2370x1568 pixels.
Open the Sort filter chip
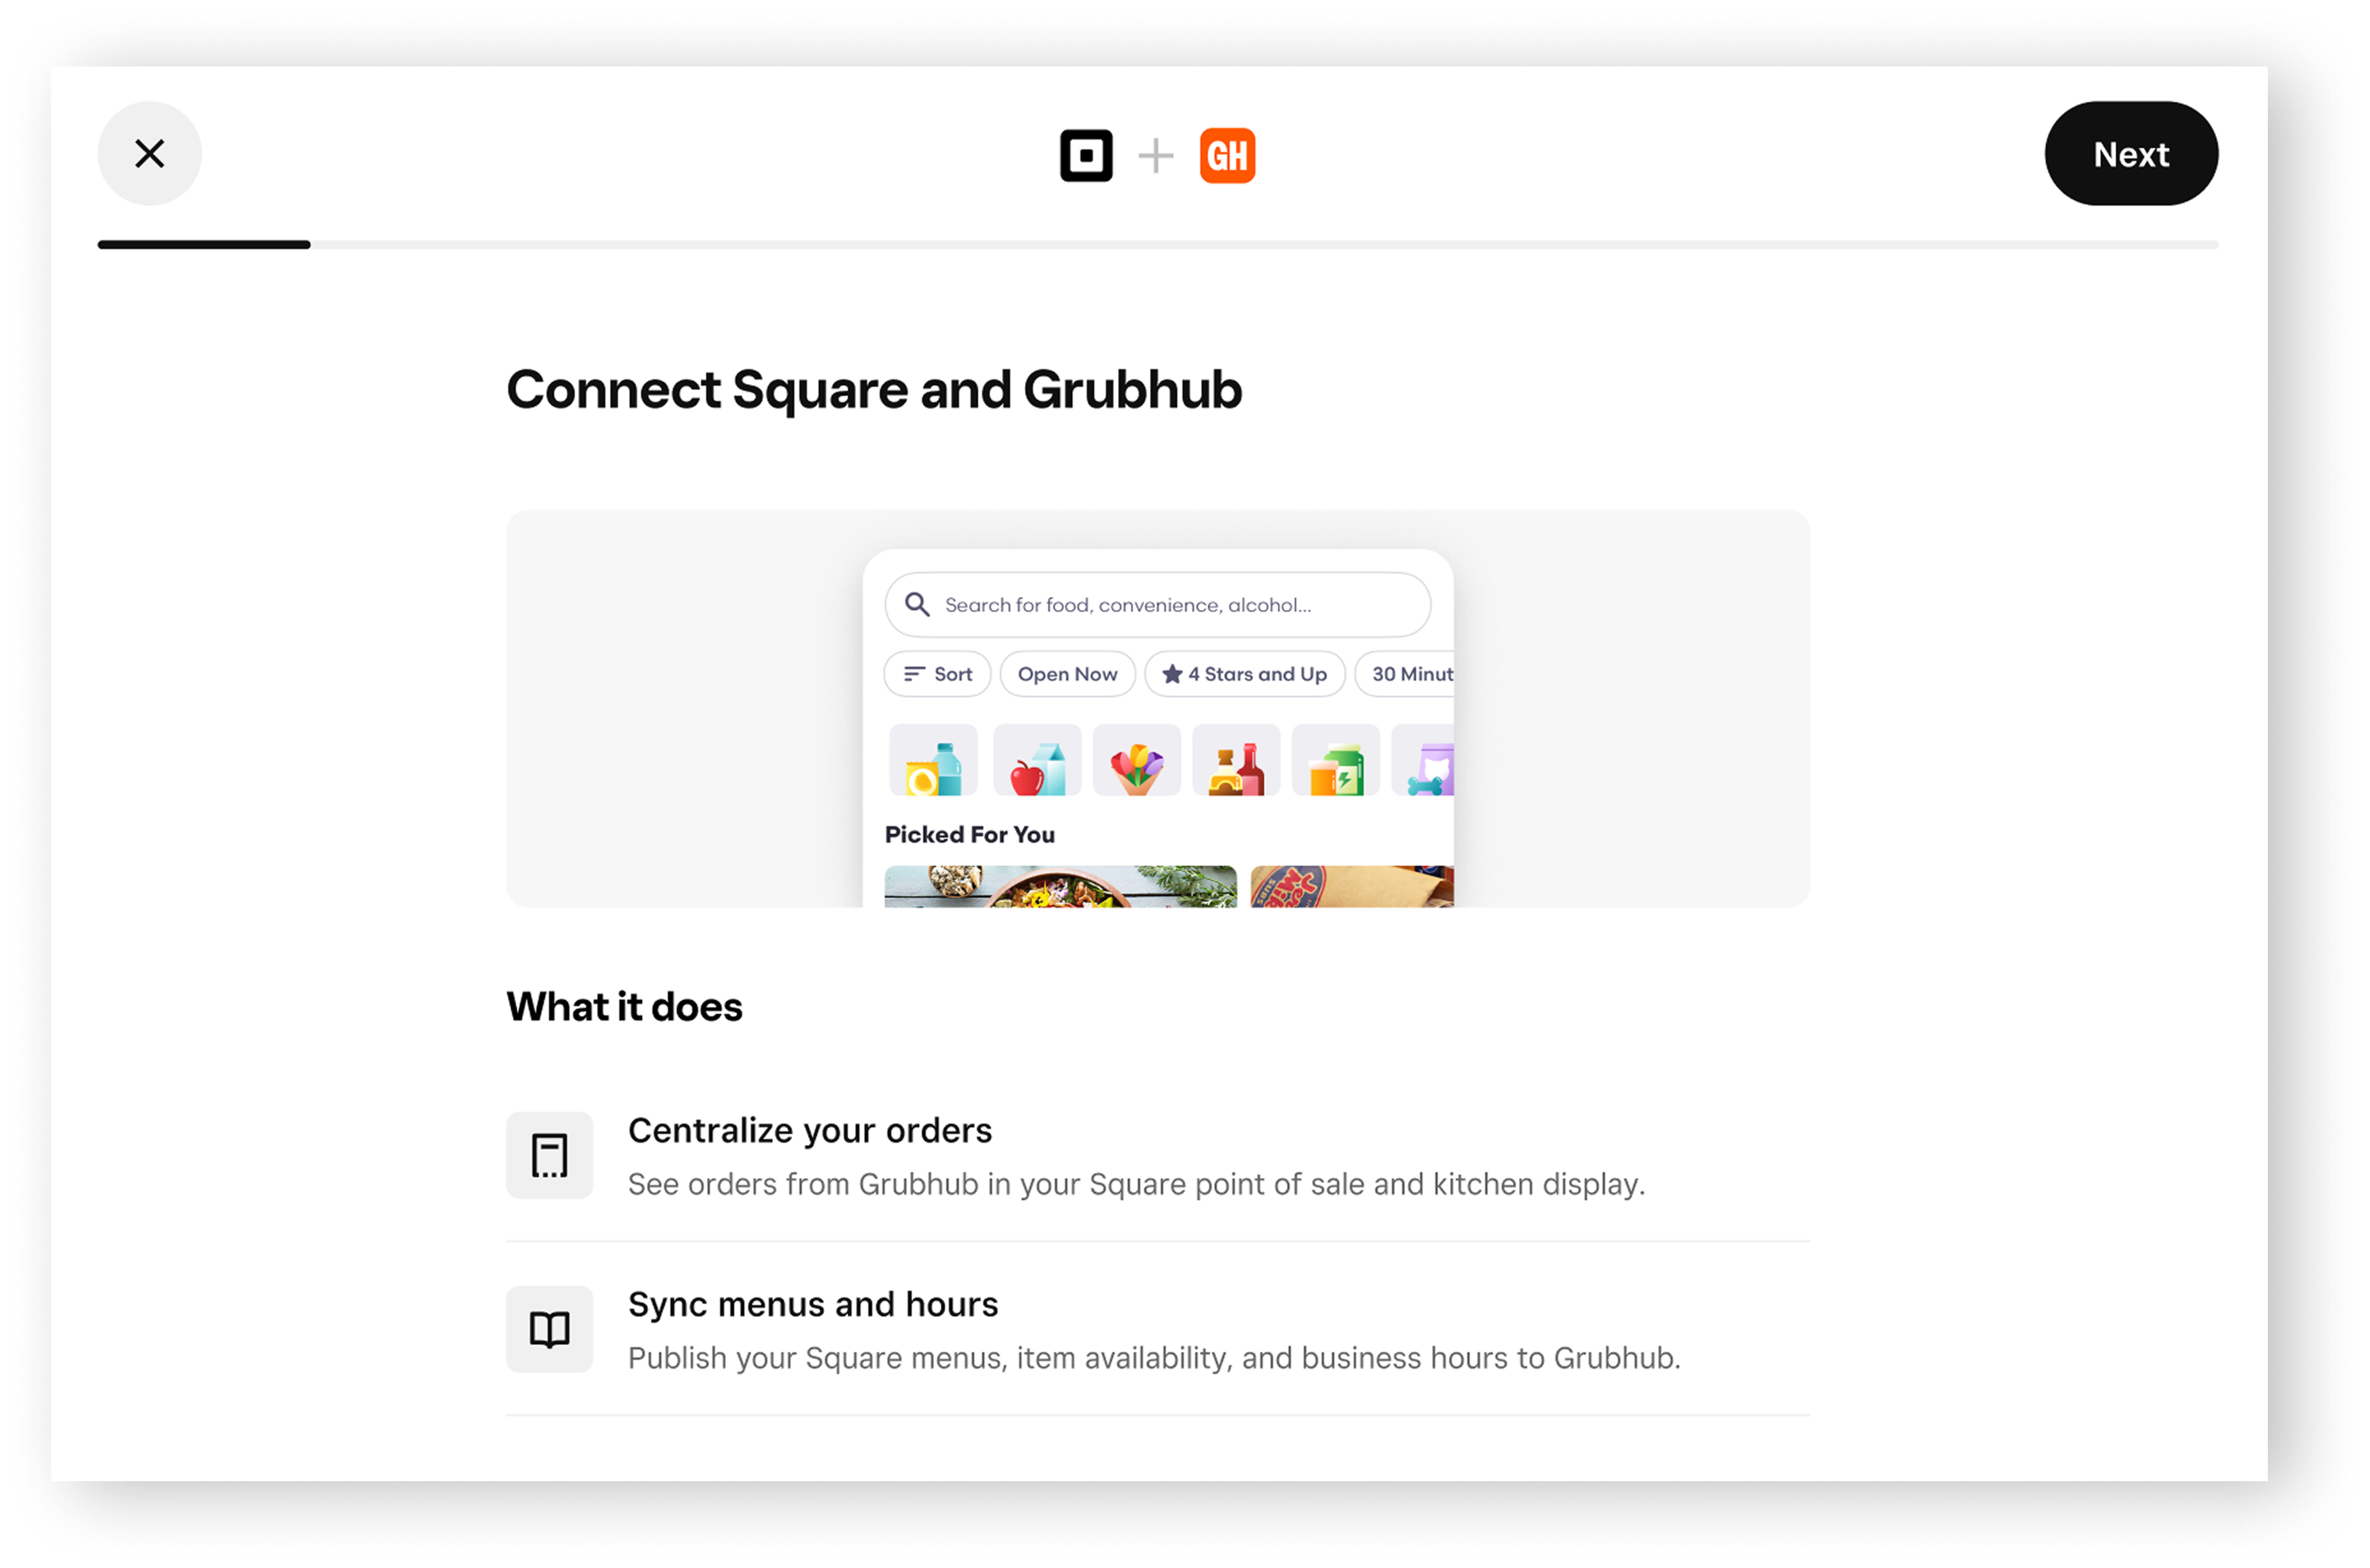937,674
